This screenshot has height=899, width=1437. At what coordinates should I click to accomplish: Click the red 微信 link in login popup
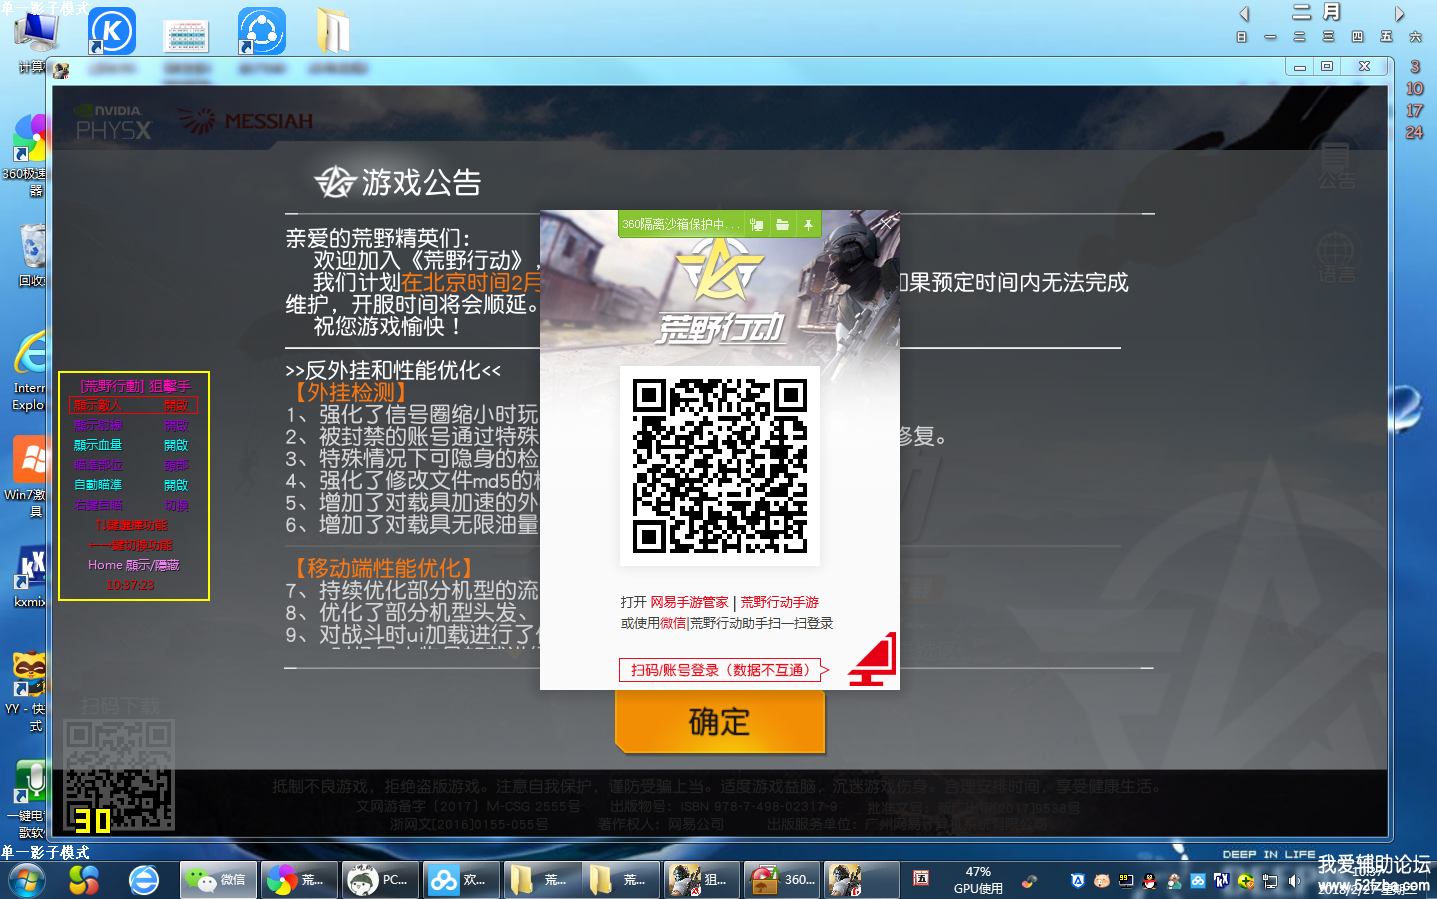coord(673,623)
